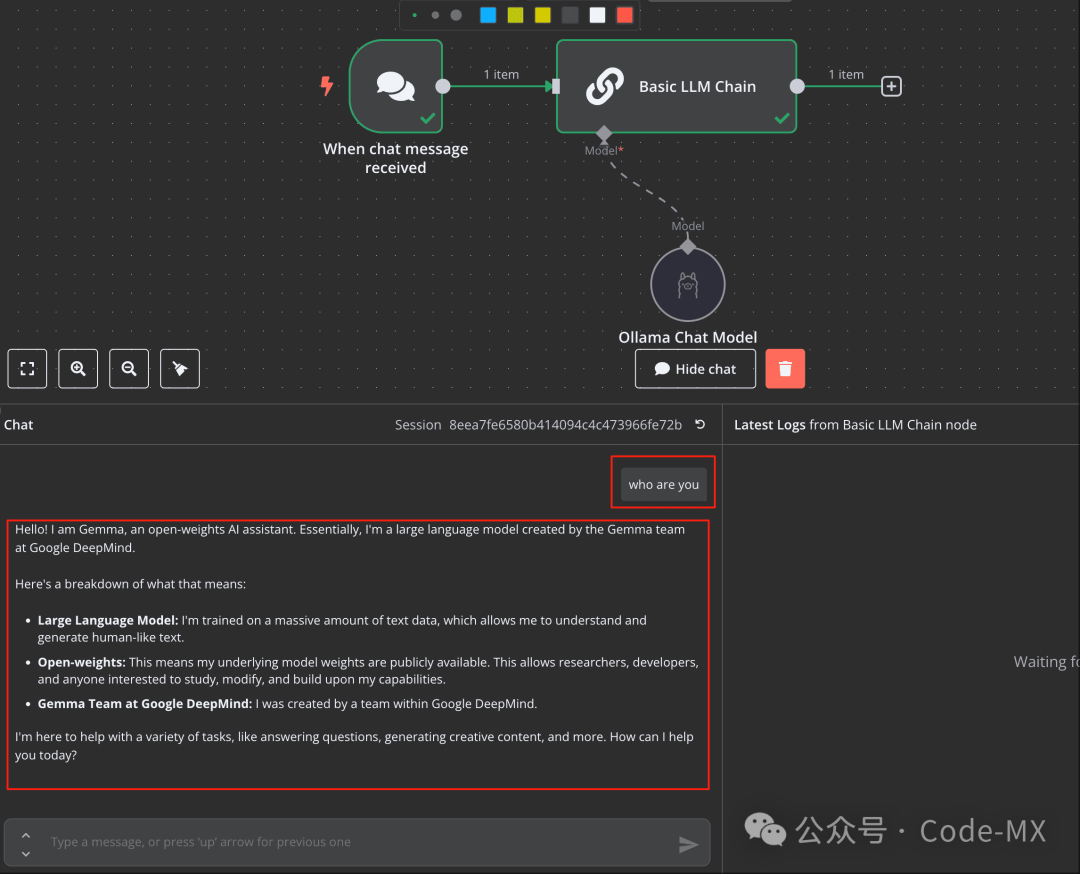Click the 'Ollama Chat Model' label
Screen dimensions: 1080x874
687,337
